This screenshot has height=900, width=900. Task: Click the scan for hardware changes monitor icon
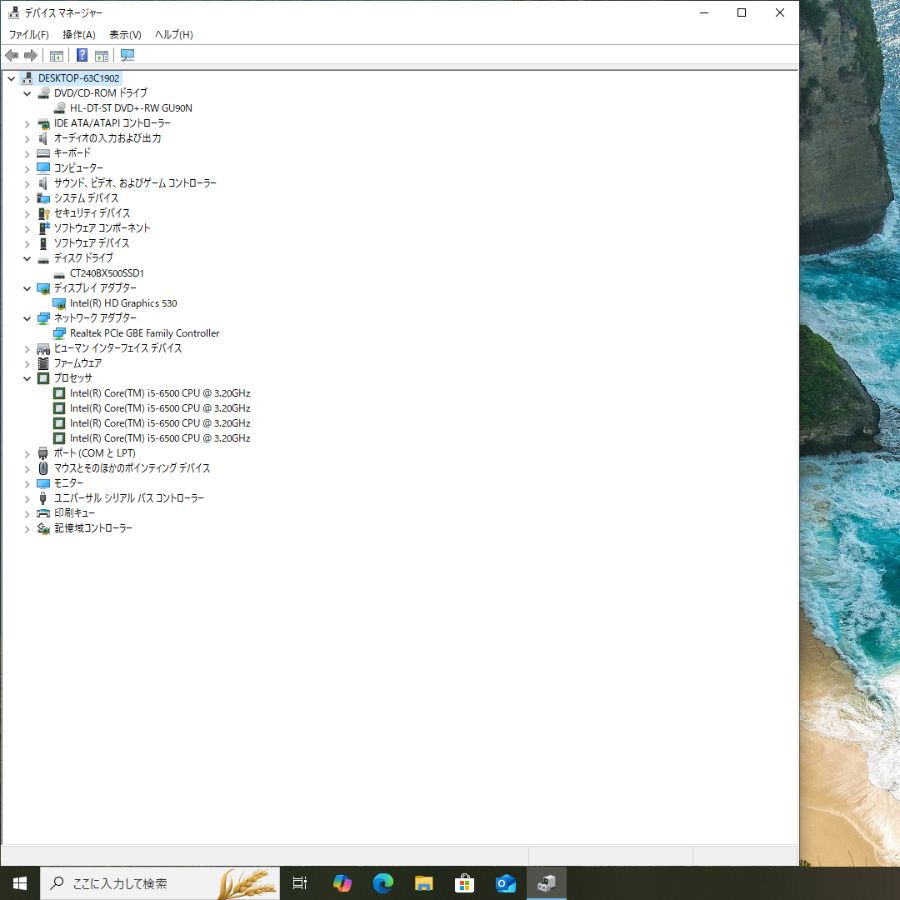click(127, 55)
